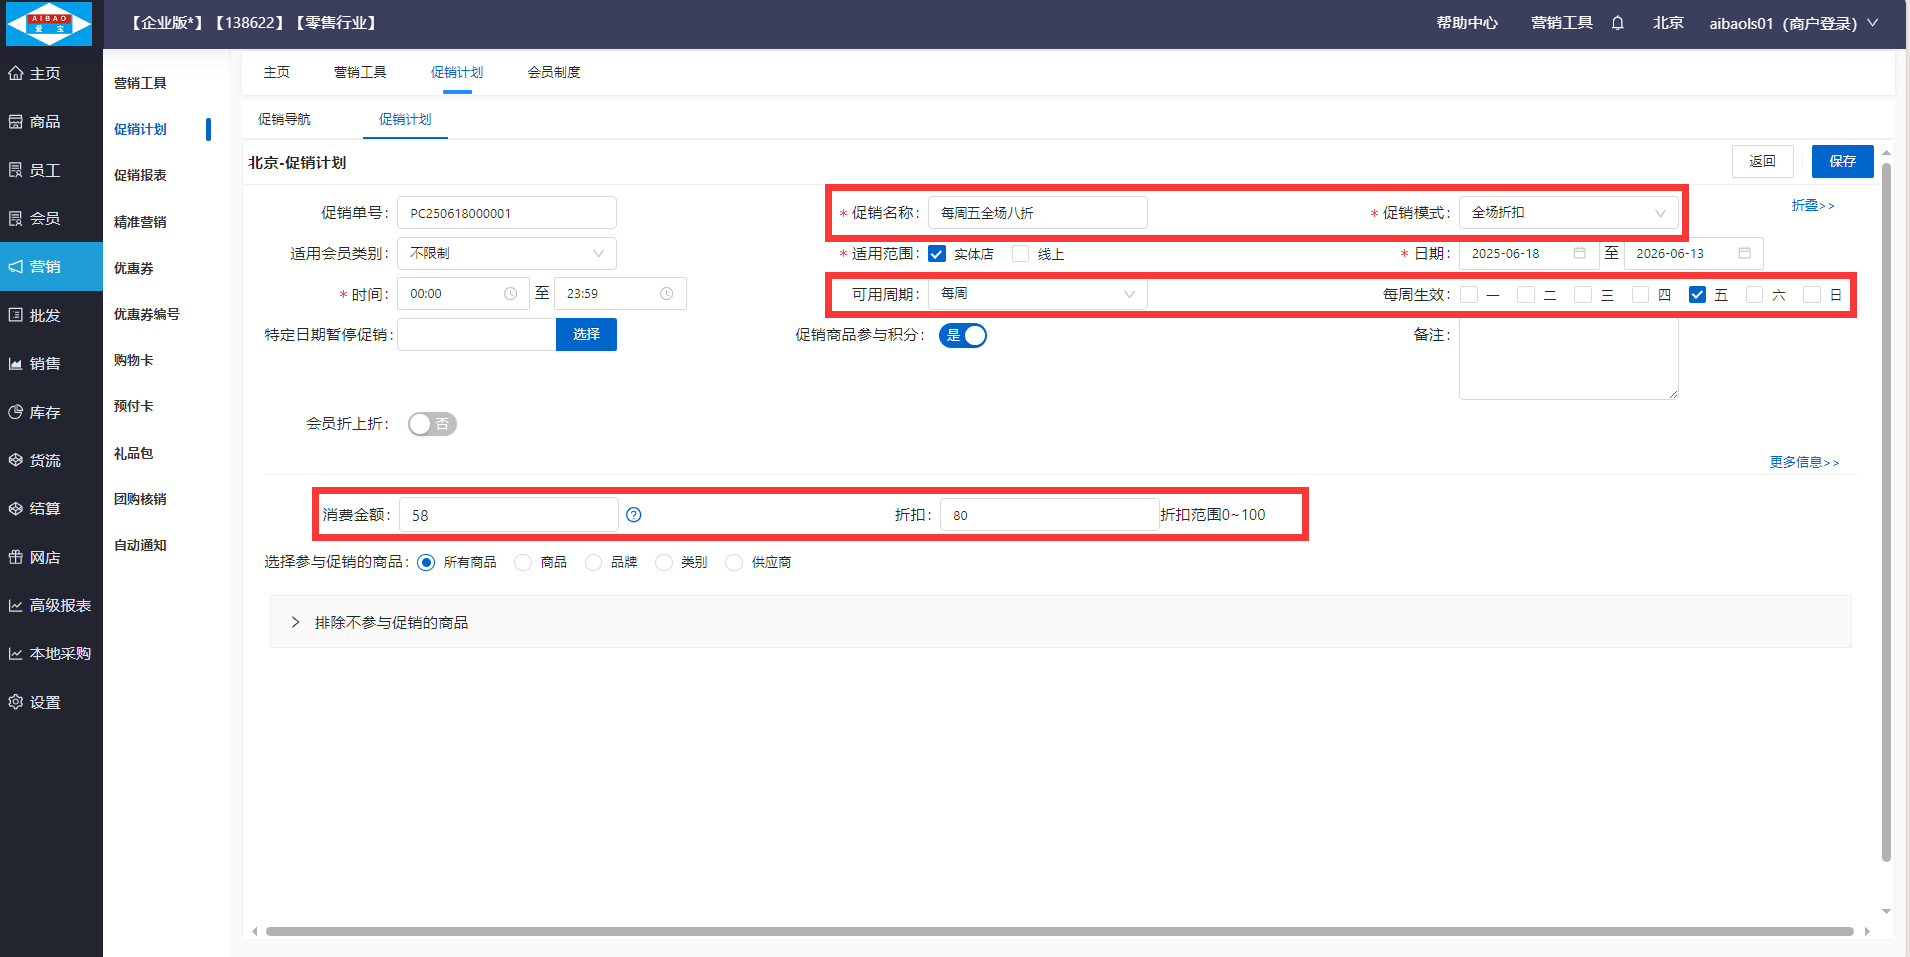Check the 线上 scope checkbox
This screenshot has height=957, width=1910.
click(x=1021, y=254)
